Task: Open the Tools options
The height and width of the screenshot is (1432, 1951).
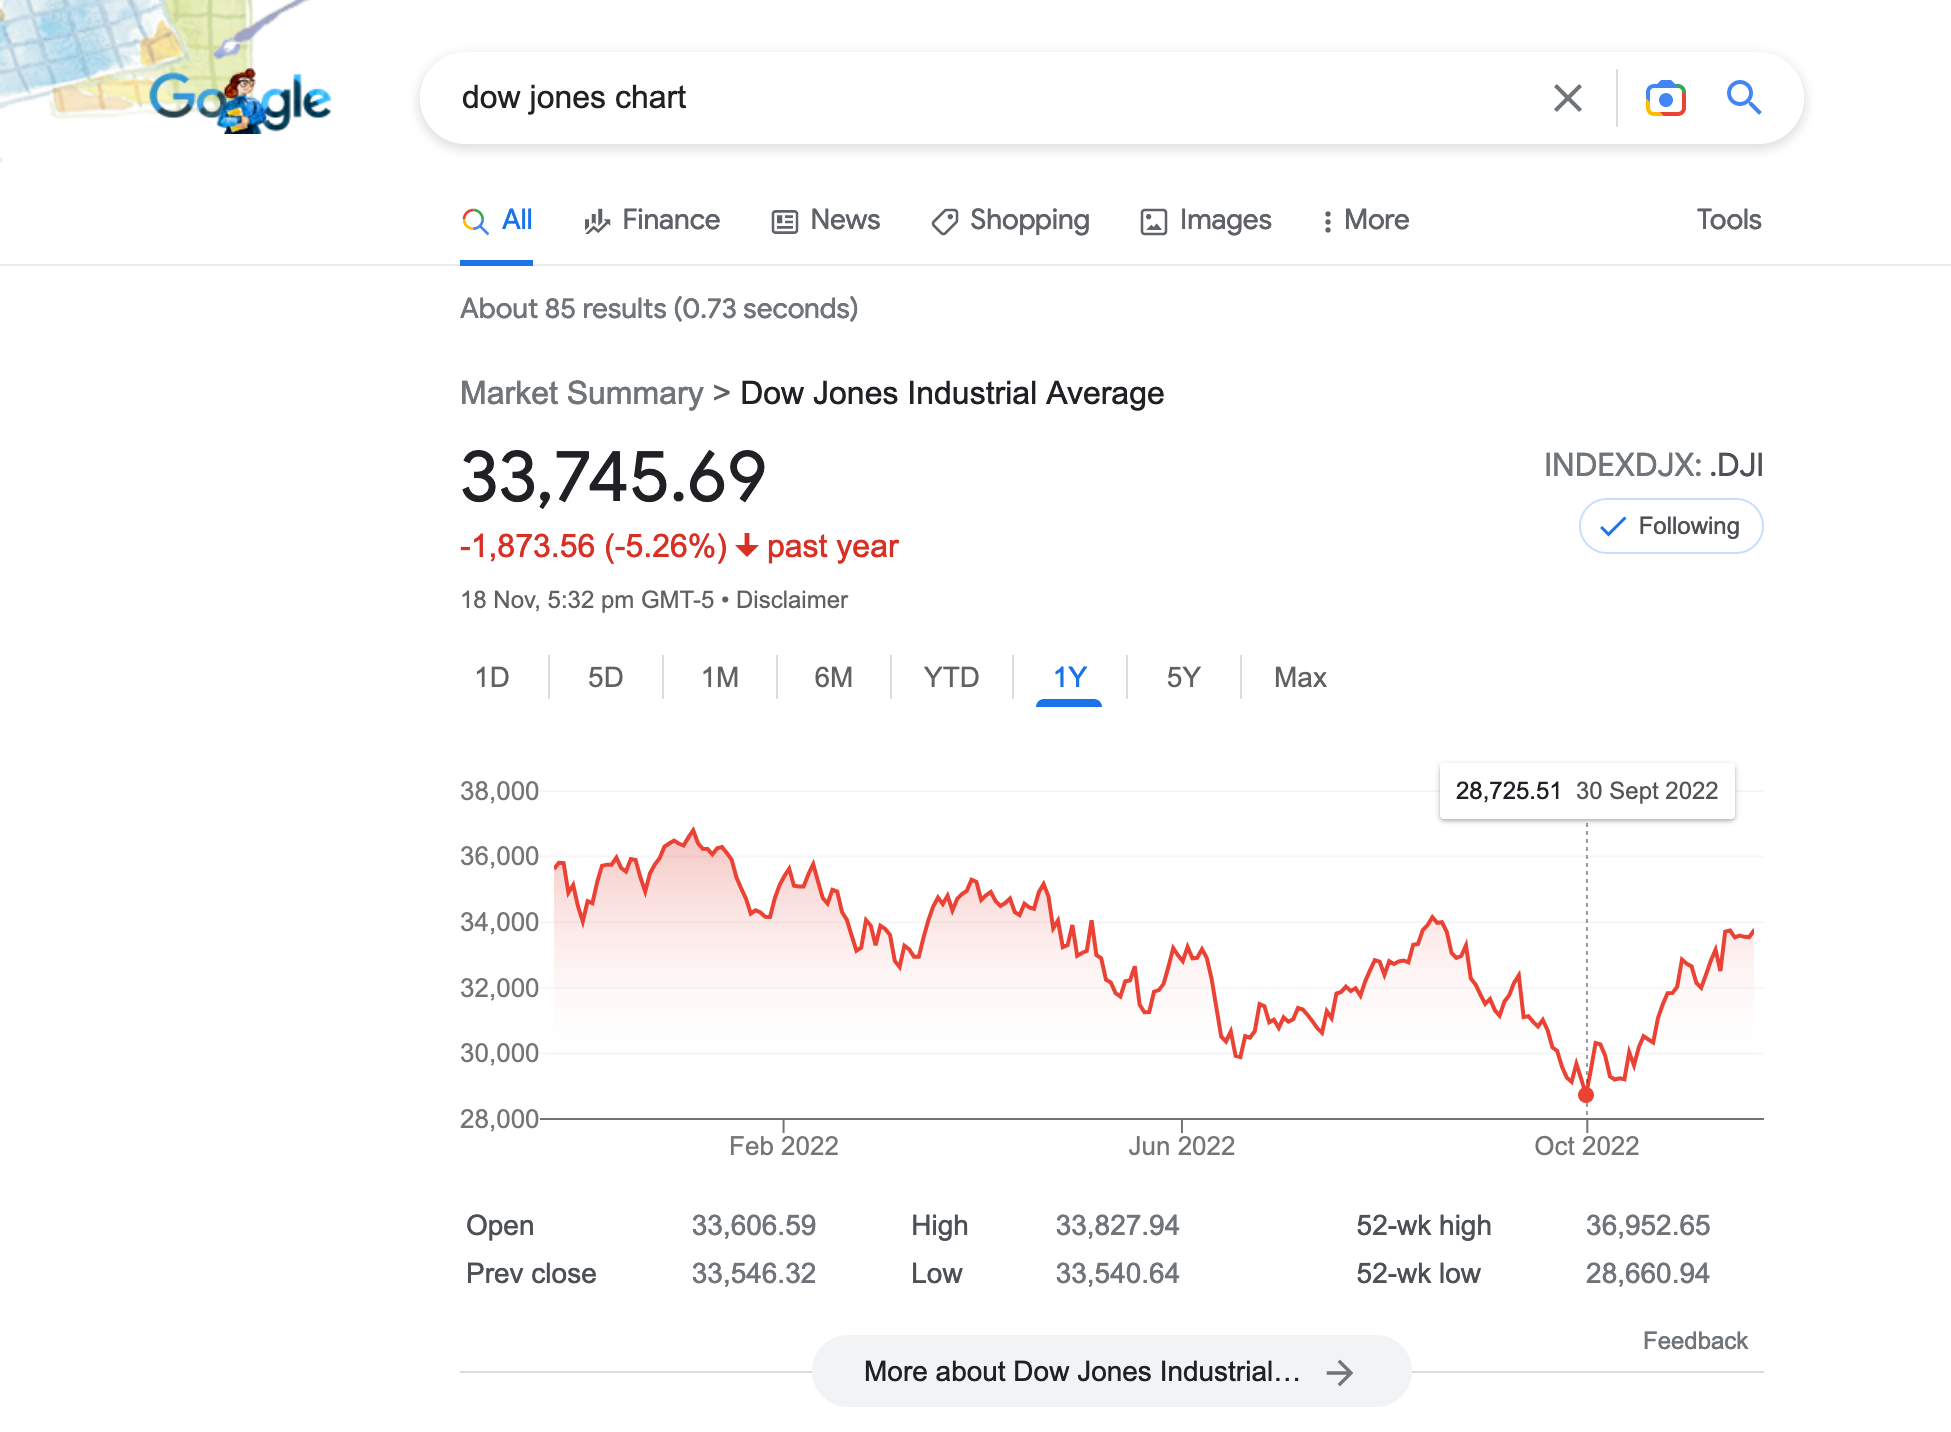Action: coord(1728,220)
